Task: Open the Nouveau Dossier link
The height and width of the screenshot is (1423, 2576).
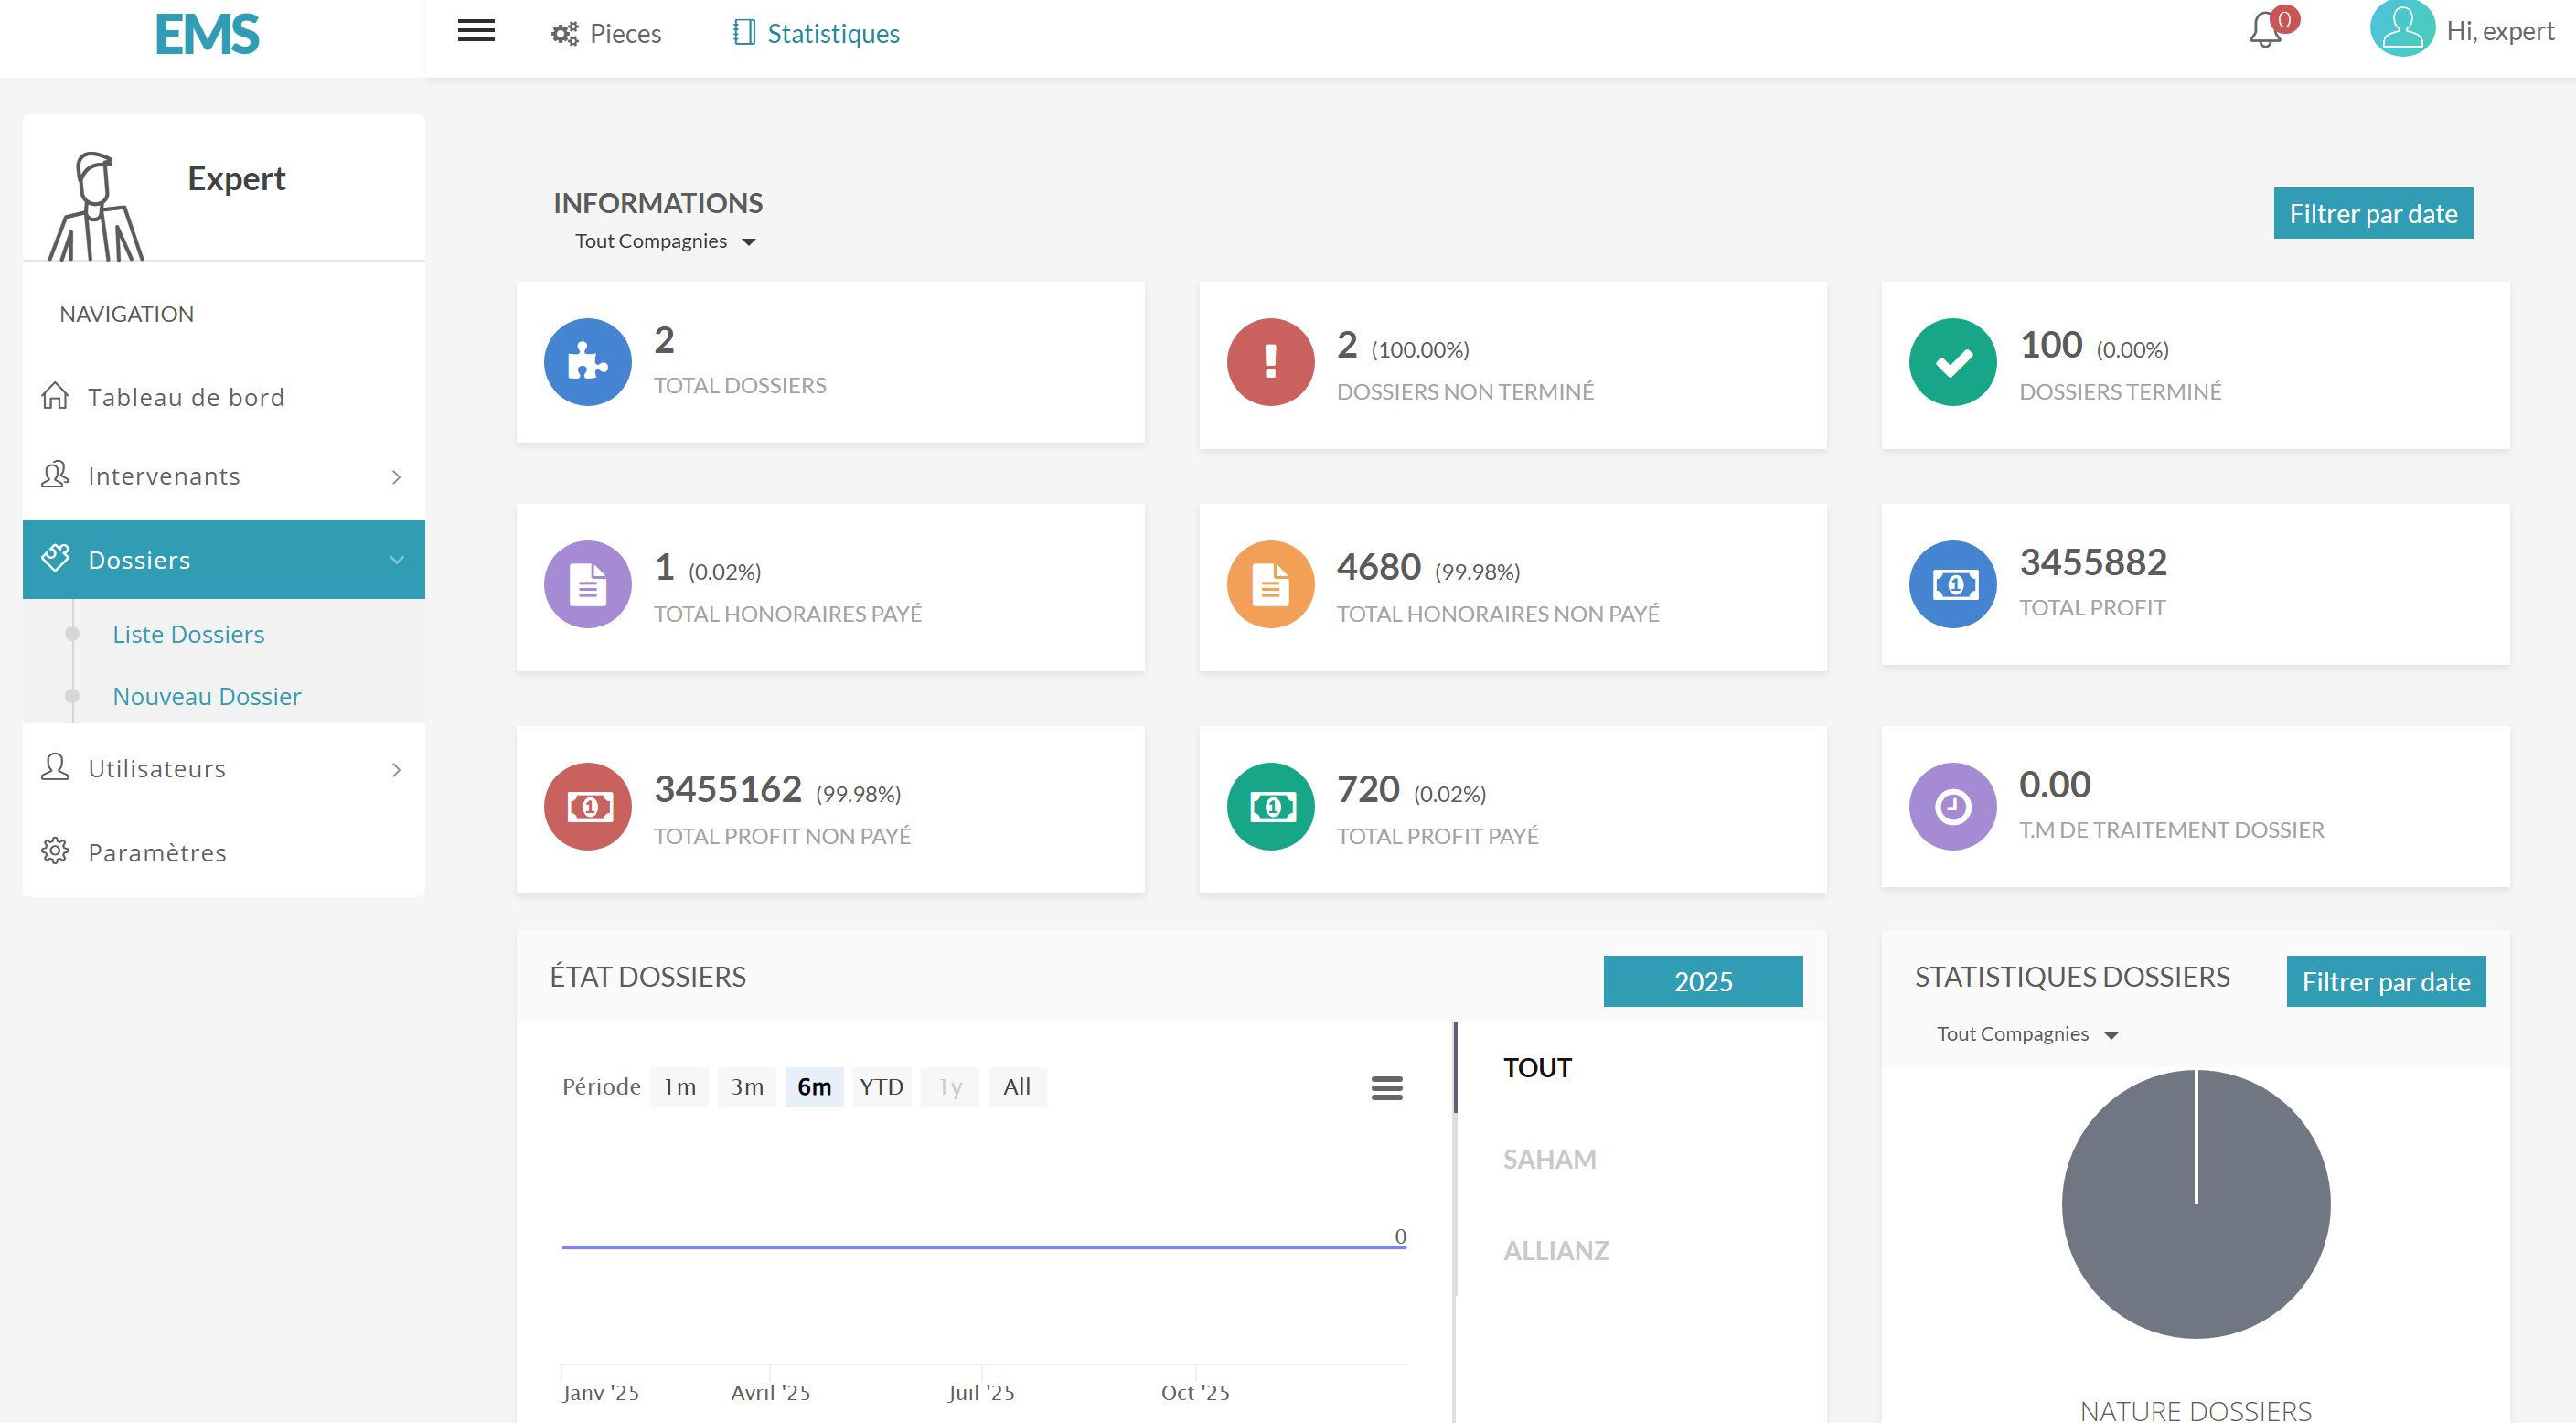Action: [x=206, y=696]
